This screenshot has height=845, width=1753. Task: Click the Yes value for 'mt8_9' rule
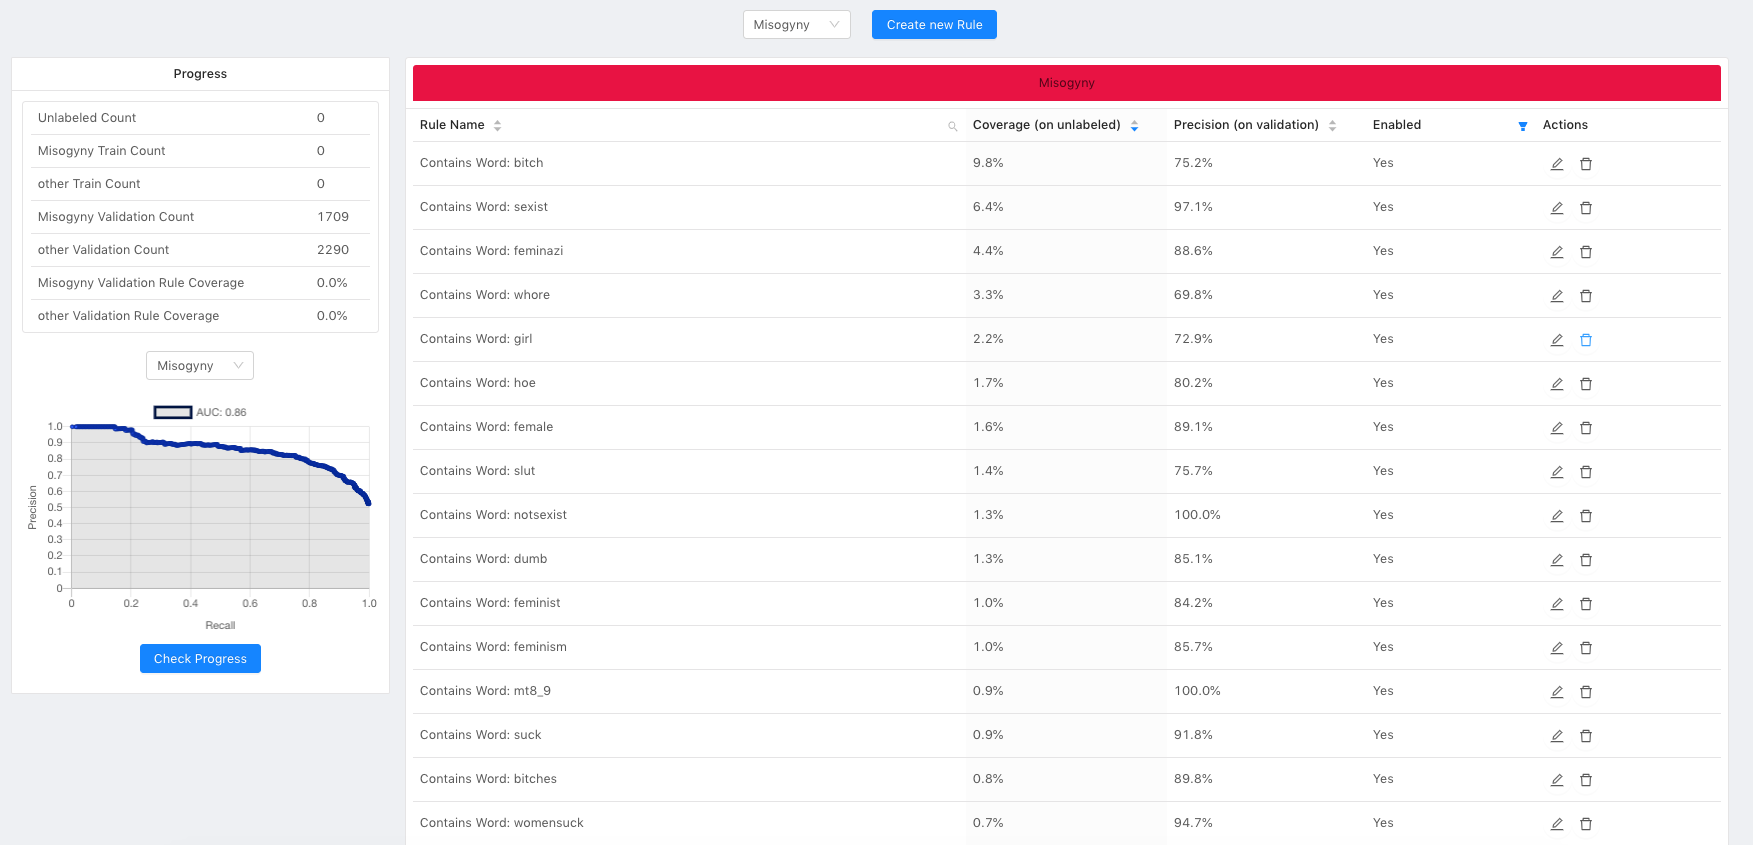pos(1383,691)
